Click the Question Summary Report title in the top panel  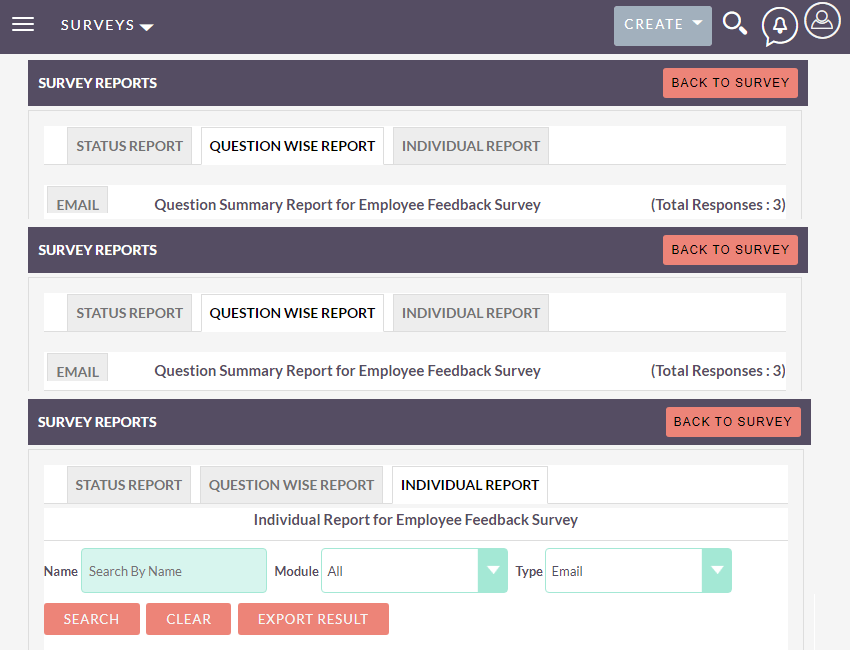coord(347,205)
